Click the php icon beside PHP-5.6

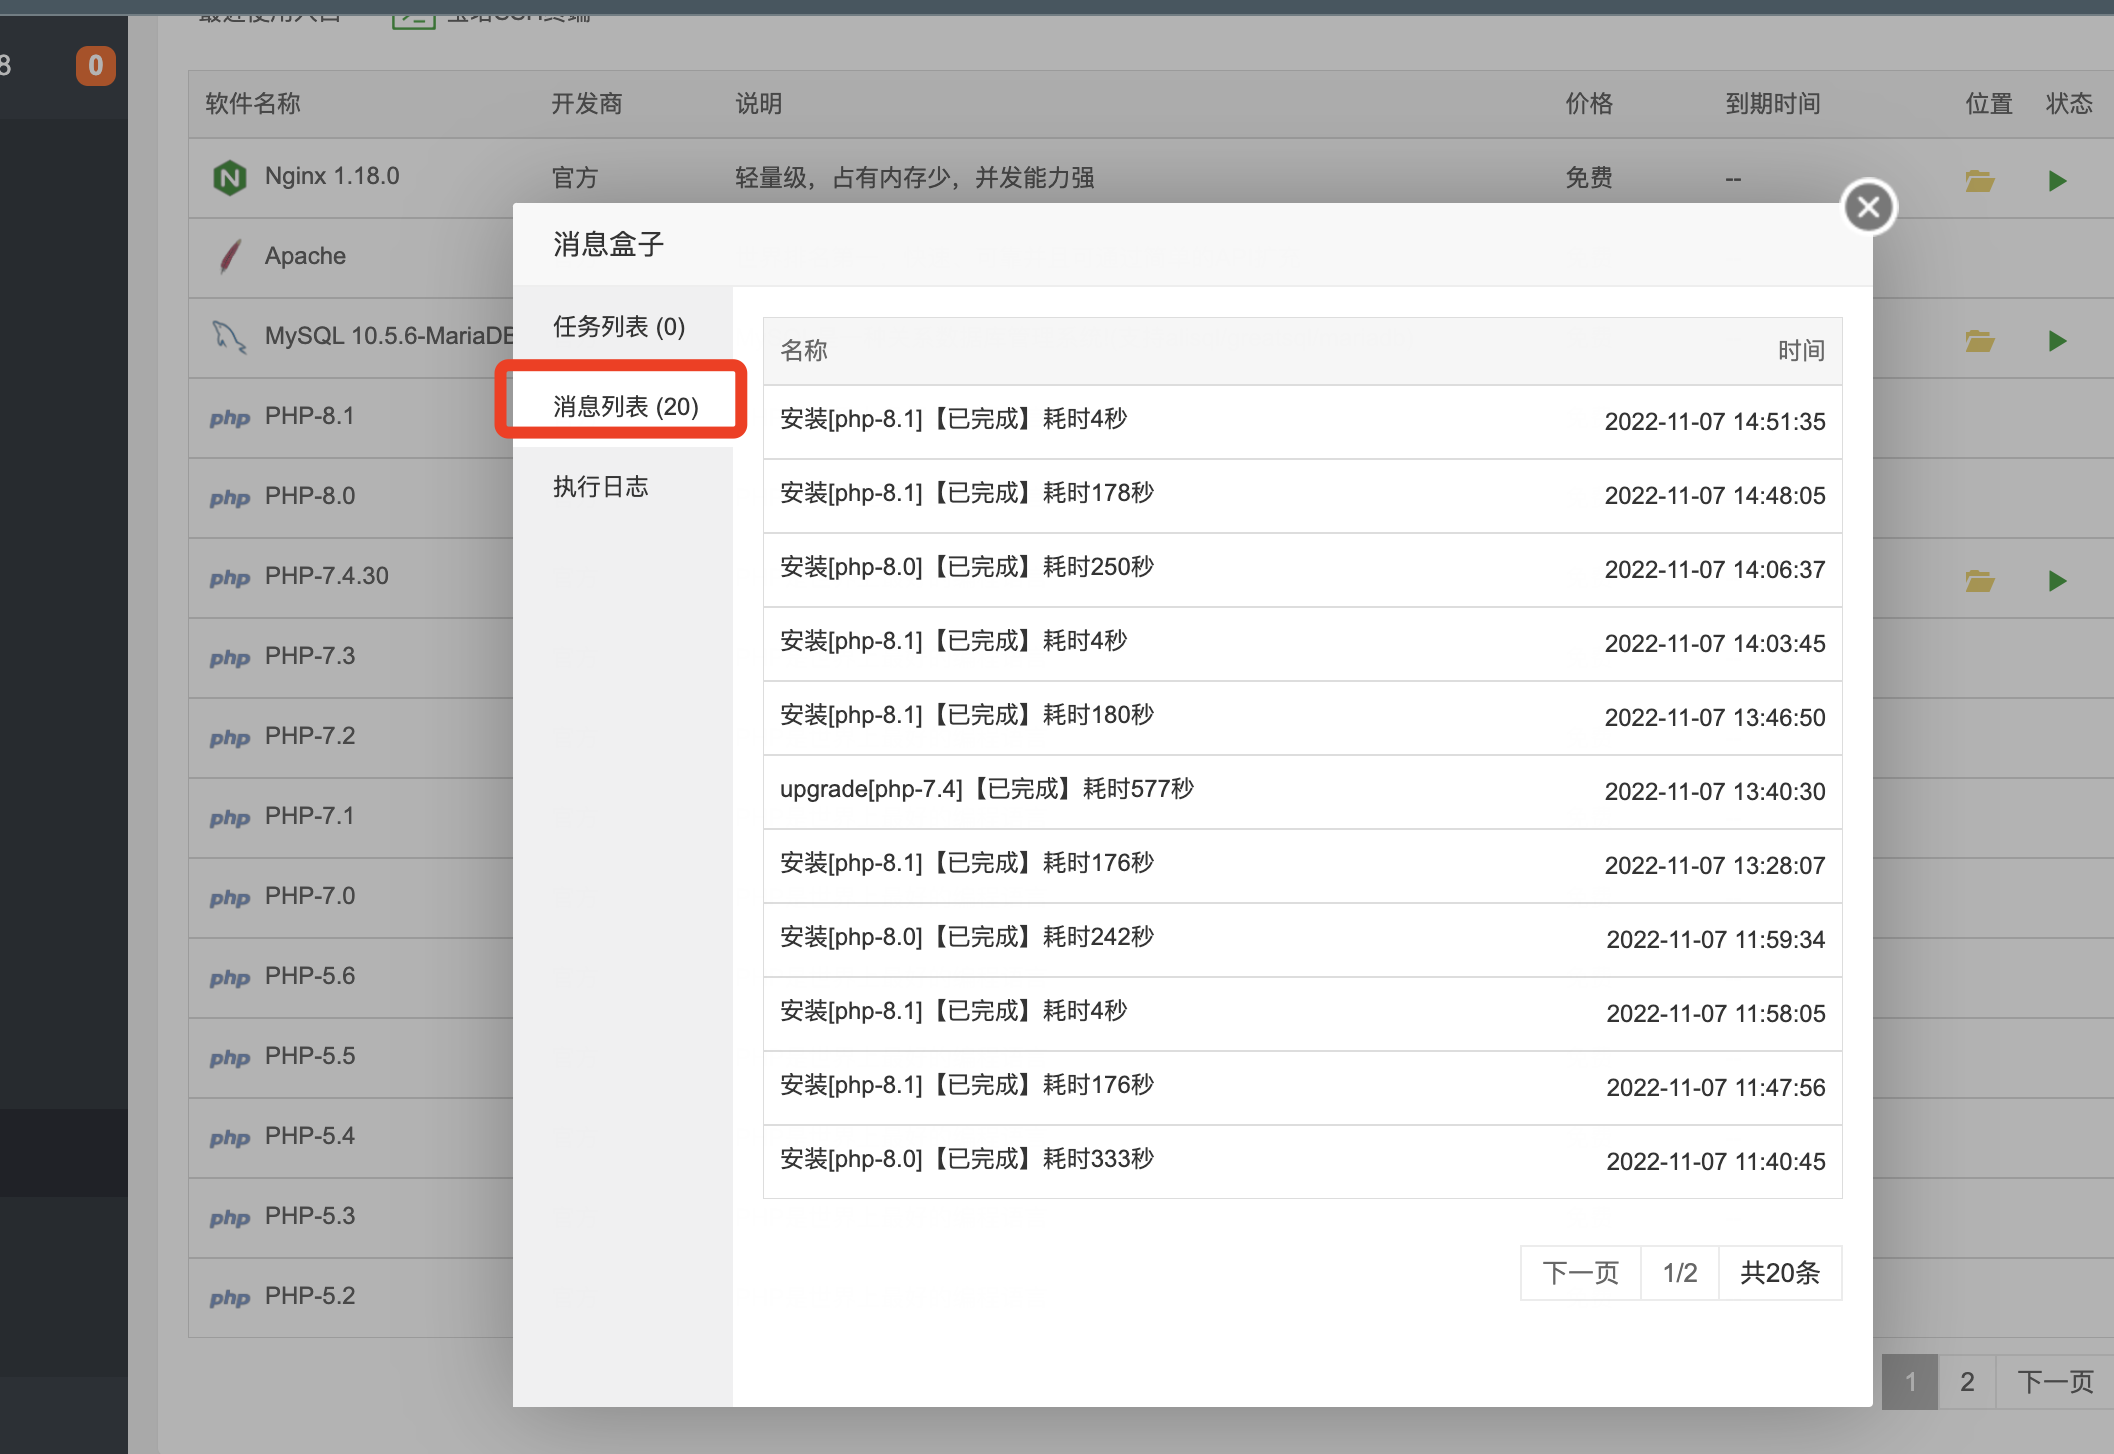click(x=230, y=978)
